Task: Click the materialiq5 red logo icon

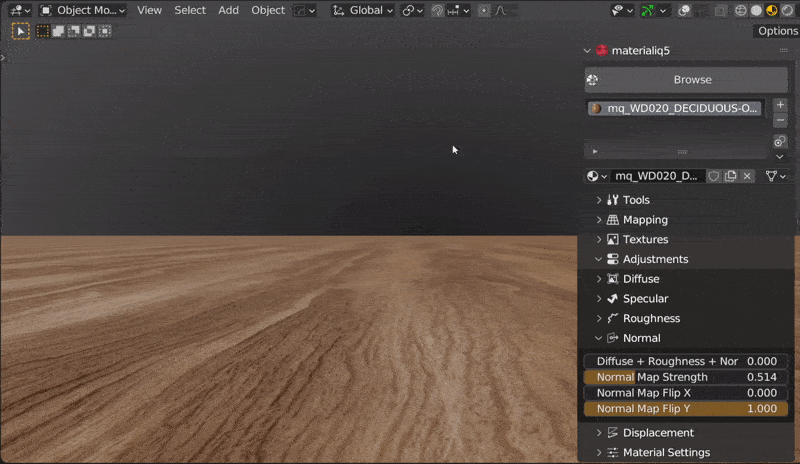Action: pyautogui.click(x=602, y=50)
